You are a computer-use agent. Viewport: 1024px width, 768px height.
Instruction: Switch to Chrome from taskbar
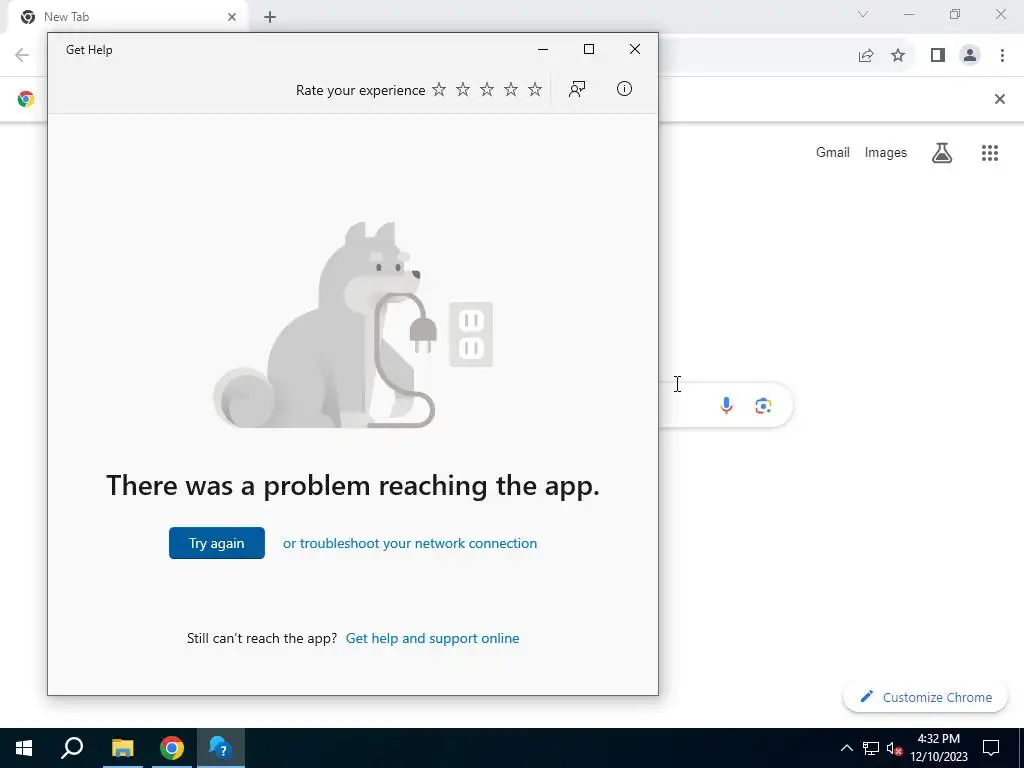172,748
